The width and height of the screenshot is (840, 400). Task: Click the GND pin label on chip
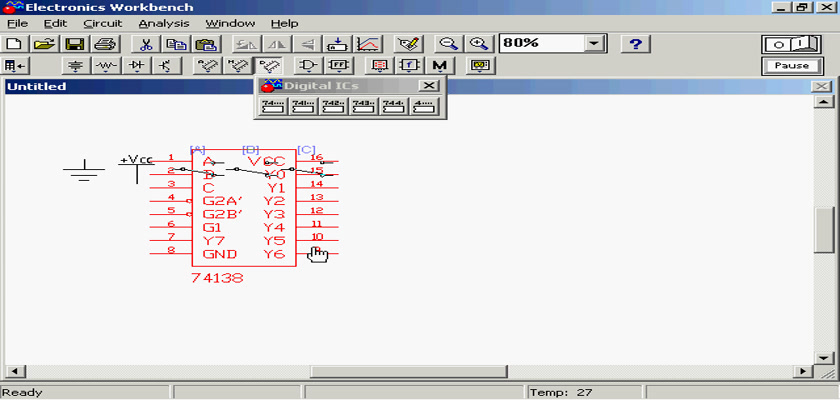click(x=220, y=254)
